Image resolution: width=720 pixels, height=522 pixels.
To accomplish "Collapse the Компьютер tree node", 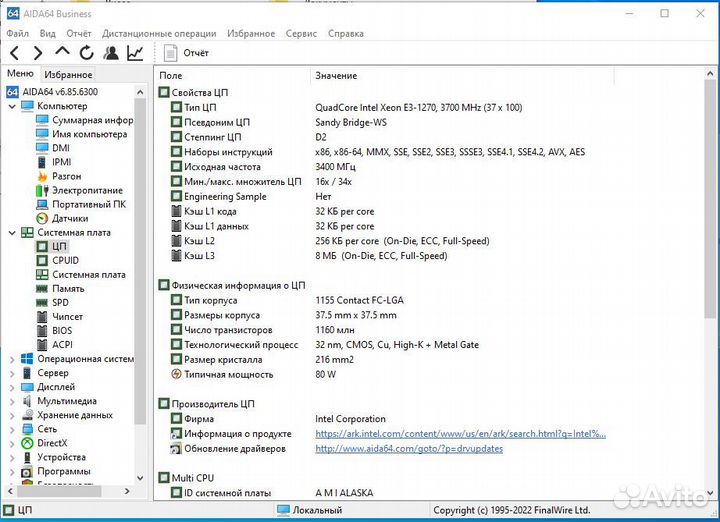I will 12,106.
